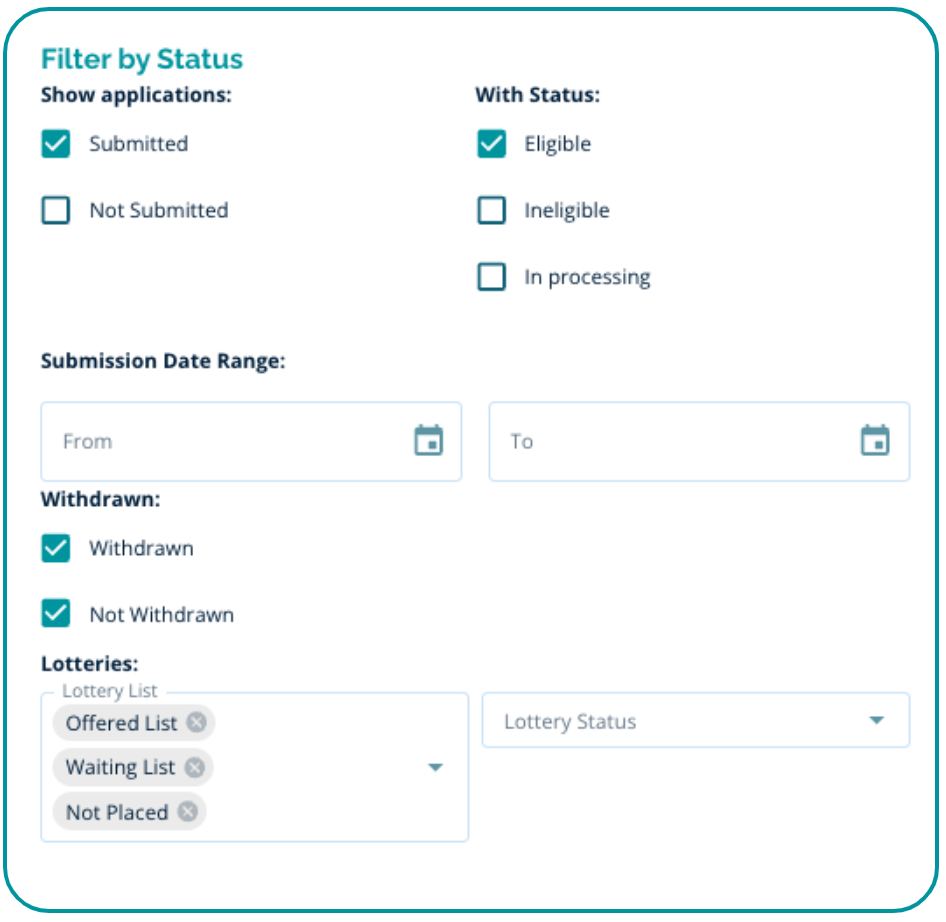Click the Not Placed chip label
The image size is (946, 922).
coord(116,812)
